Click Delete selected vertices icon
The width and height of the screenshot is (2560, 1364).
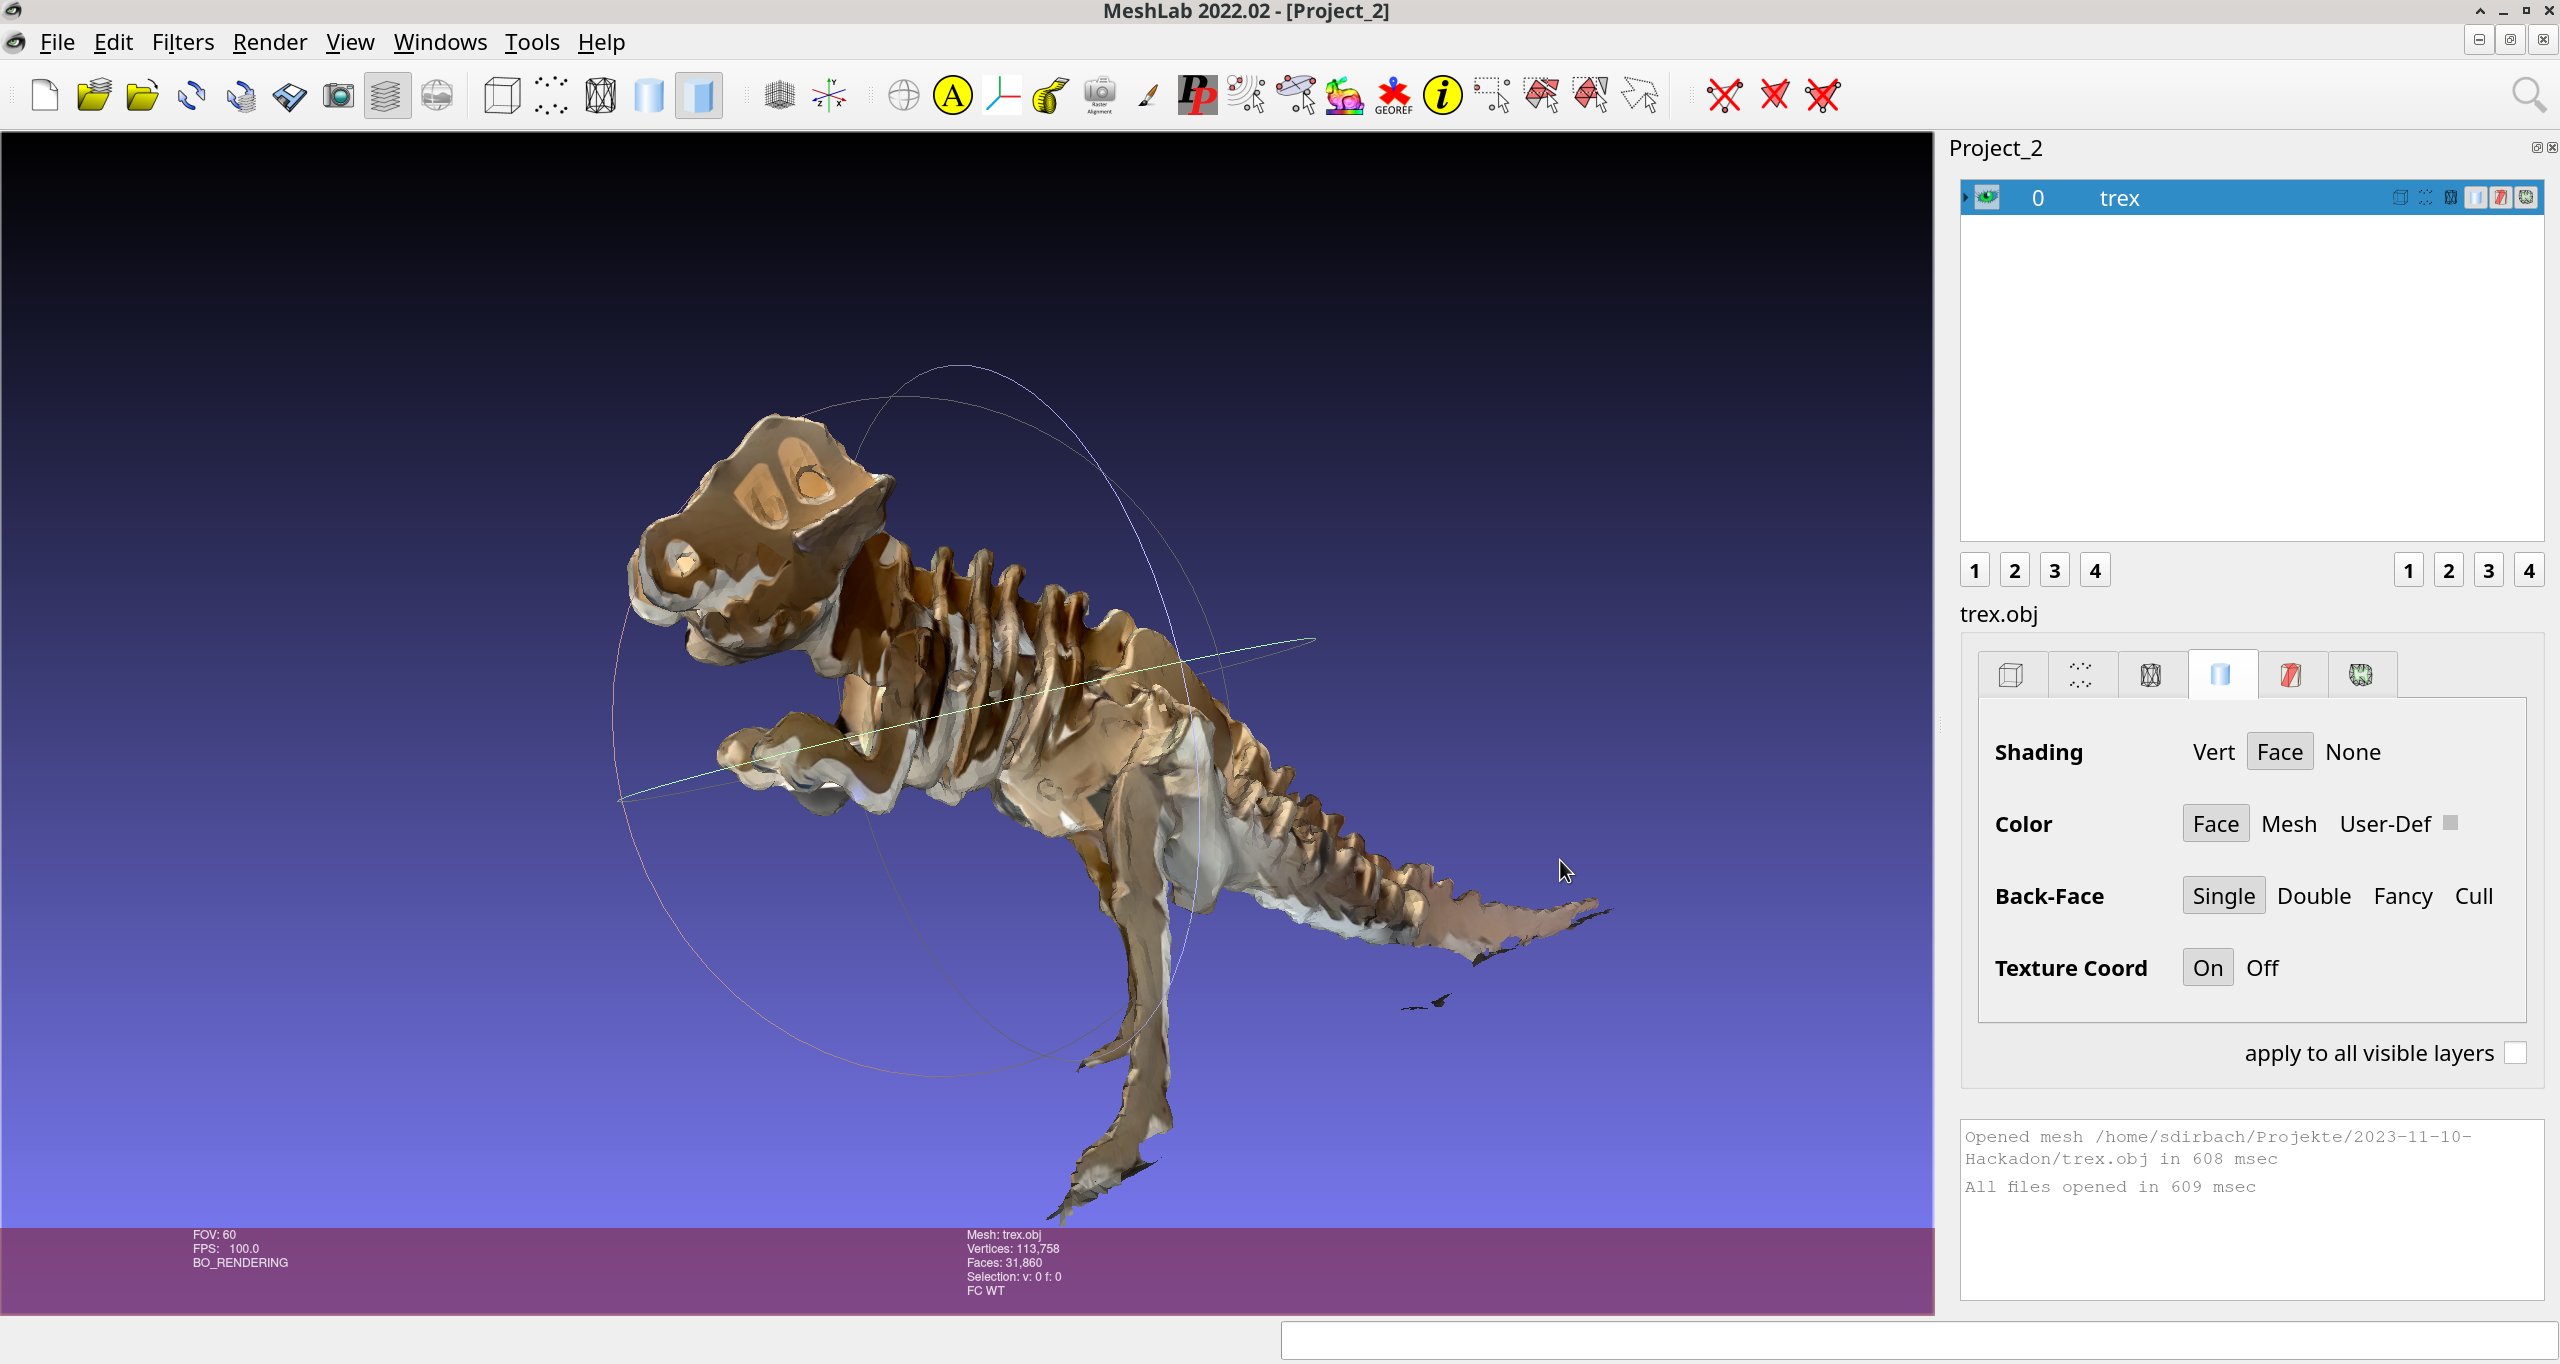pyautogui.click(x=1725, y=96)
